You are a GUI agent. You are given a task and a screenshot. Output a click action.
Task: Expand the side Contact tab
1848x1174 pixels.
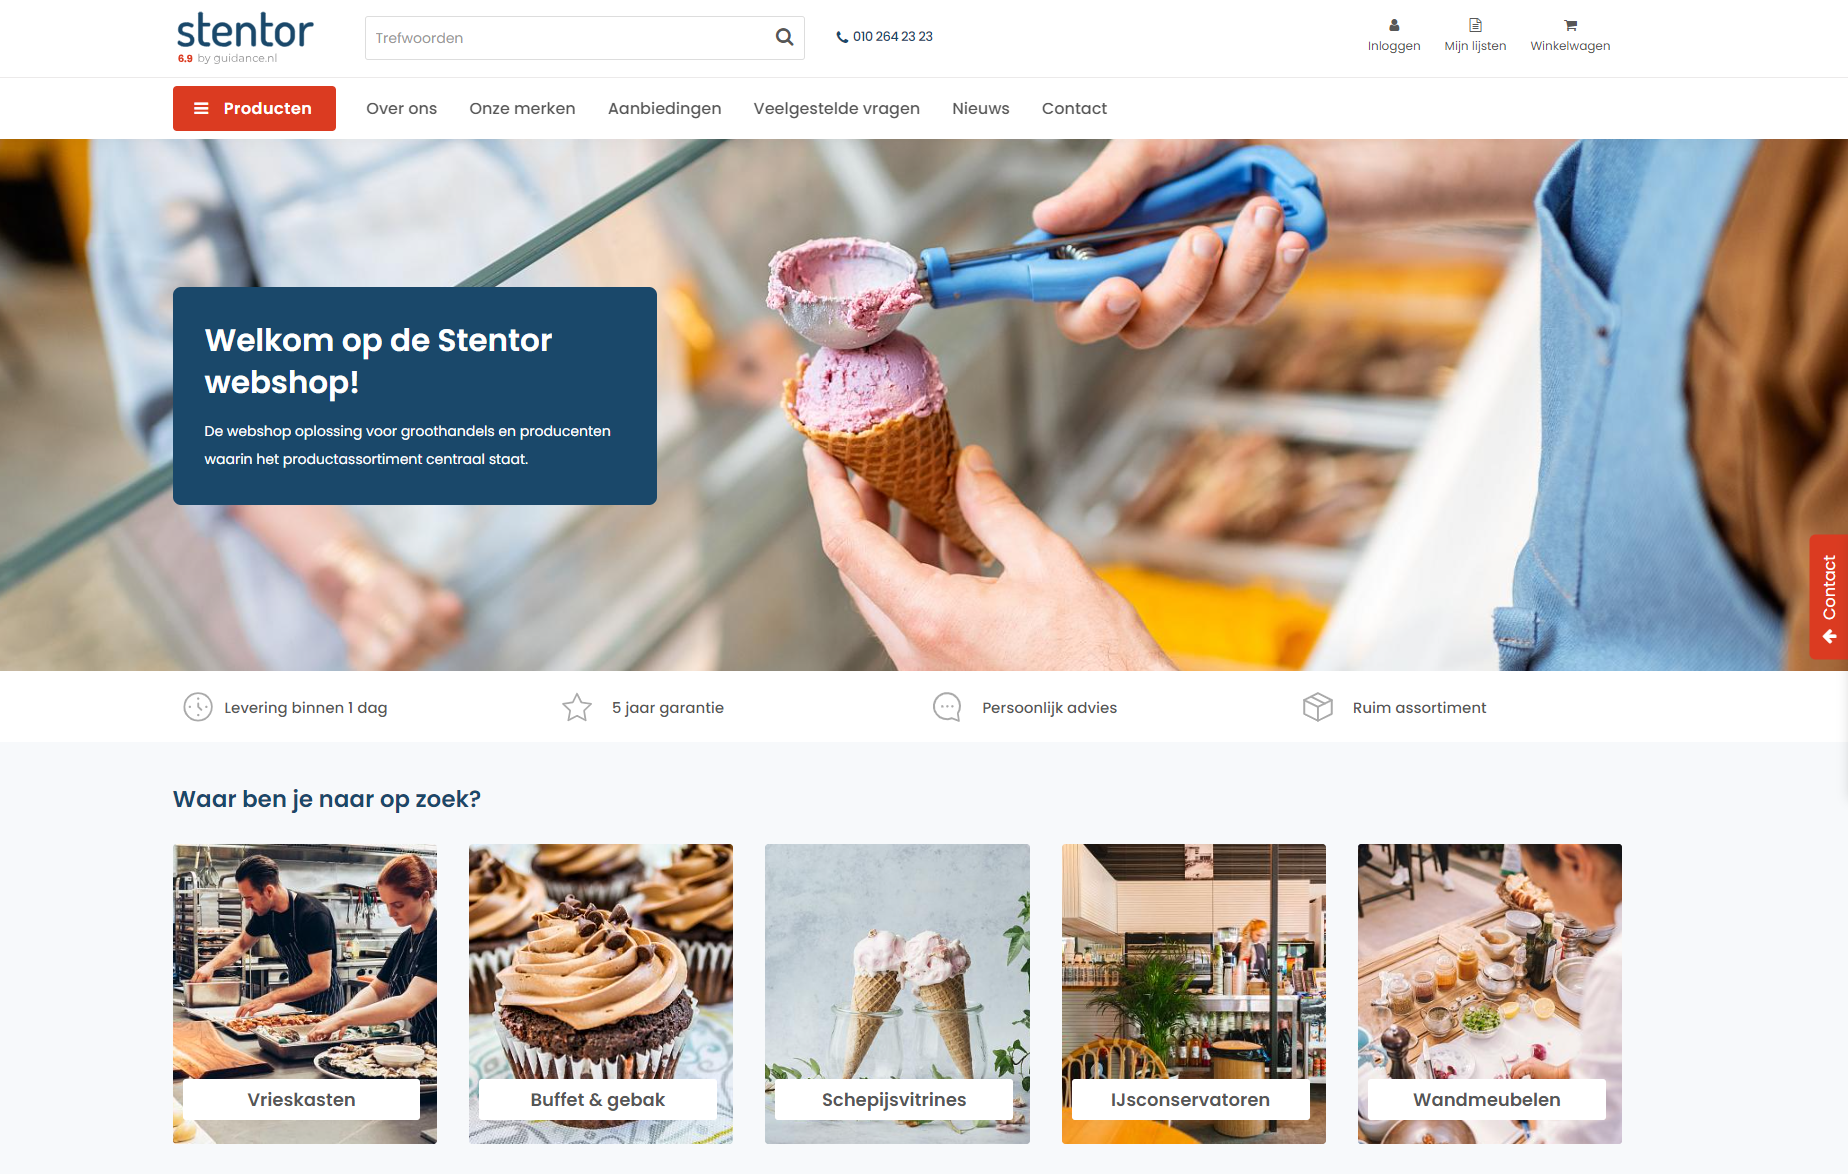[x=1828, y=597]
